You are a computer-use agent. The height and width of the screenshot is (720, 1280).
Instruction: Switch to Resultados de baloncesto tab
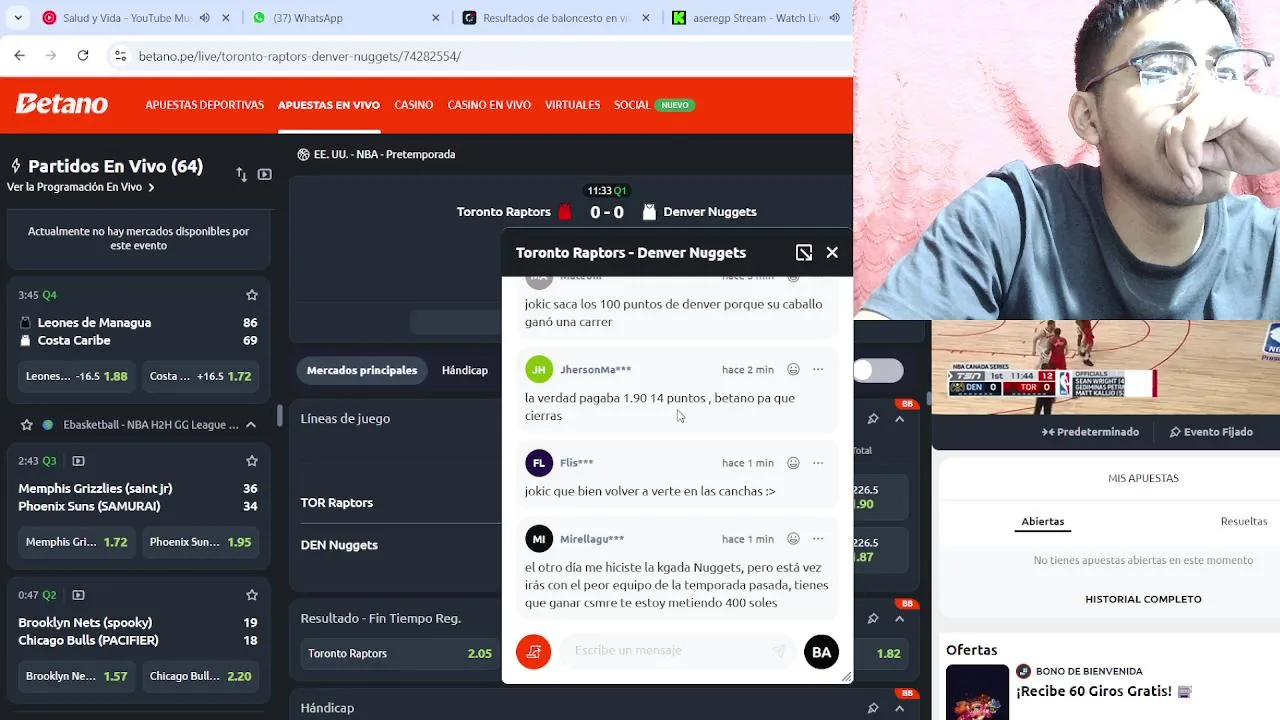point(555,18)
